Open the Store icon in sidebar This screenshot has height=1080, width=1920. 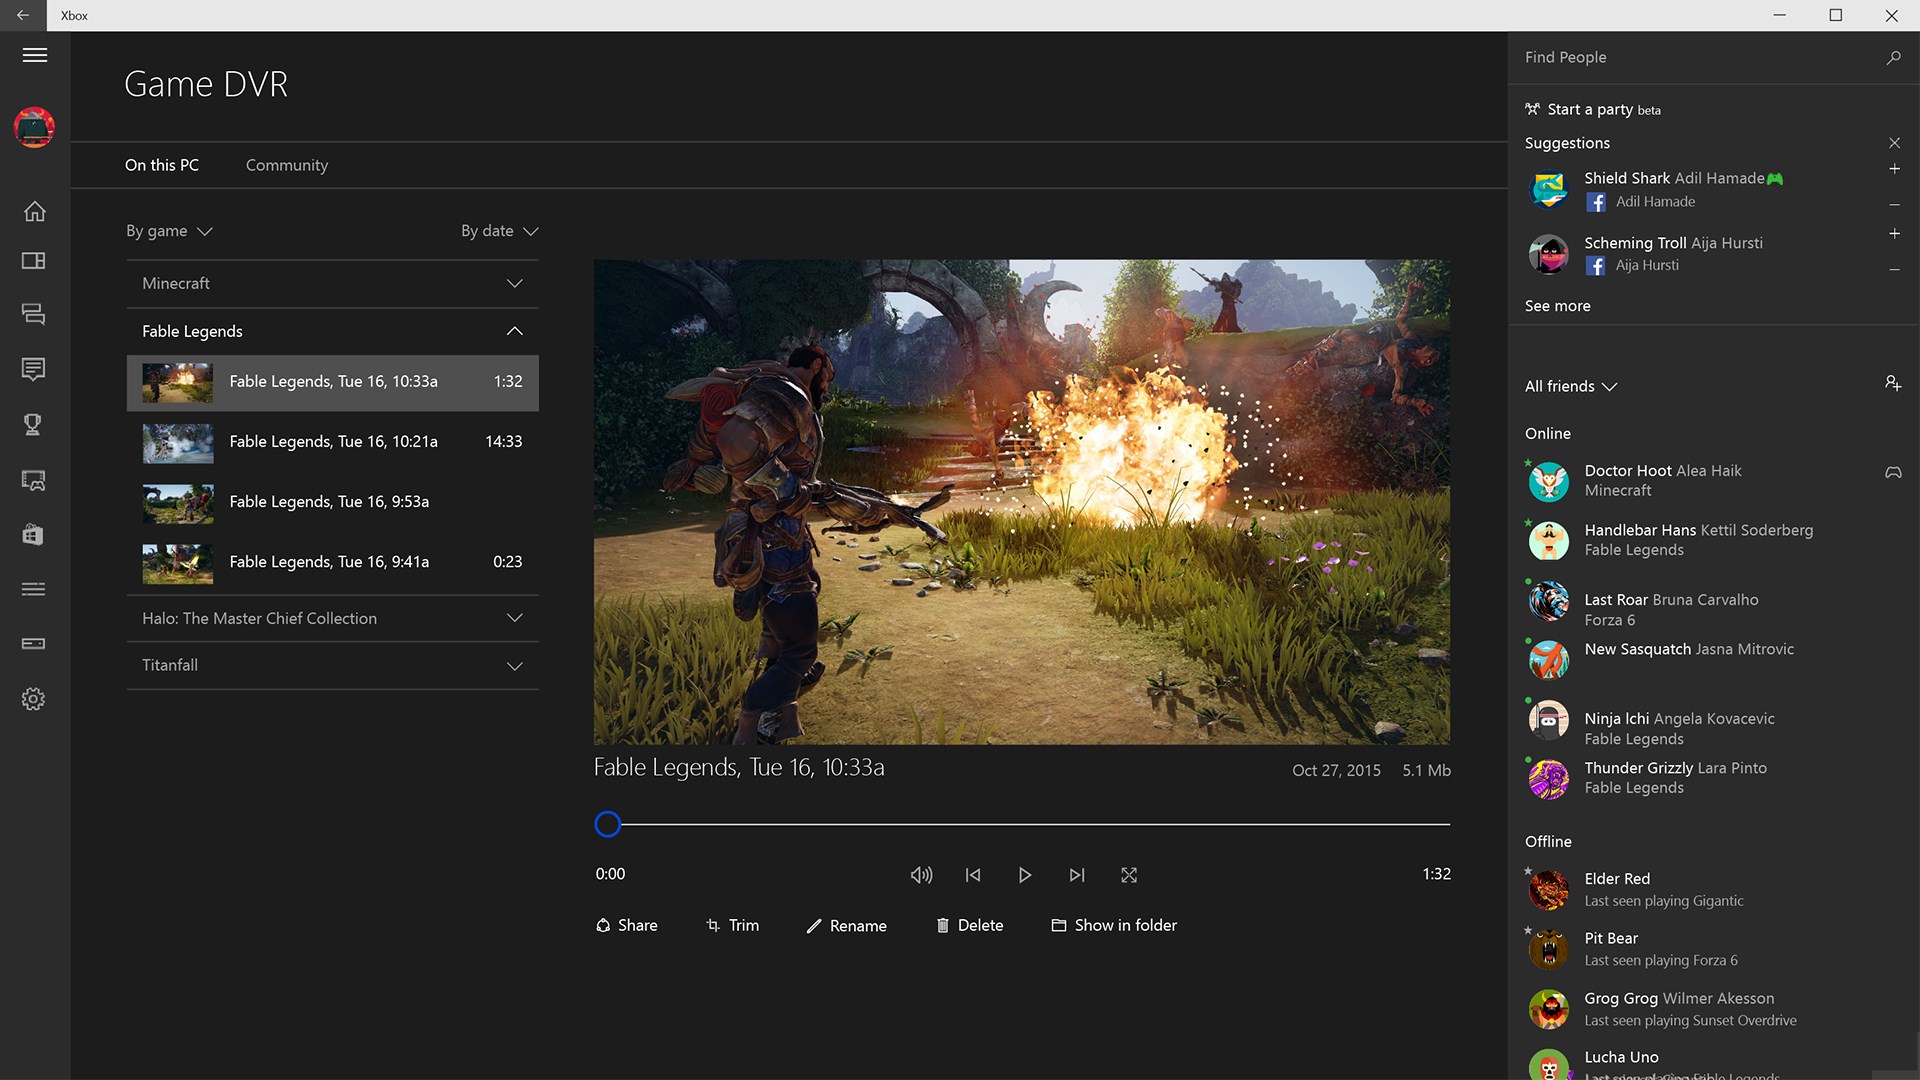tap(33, 535)
